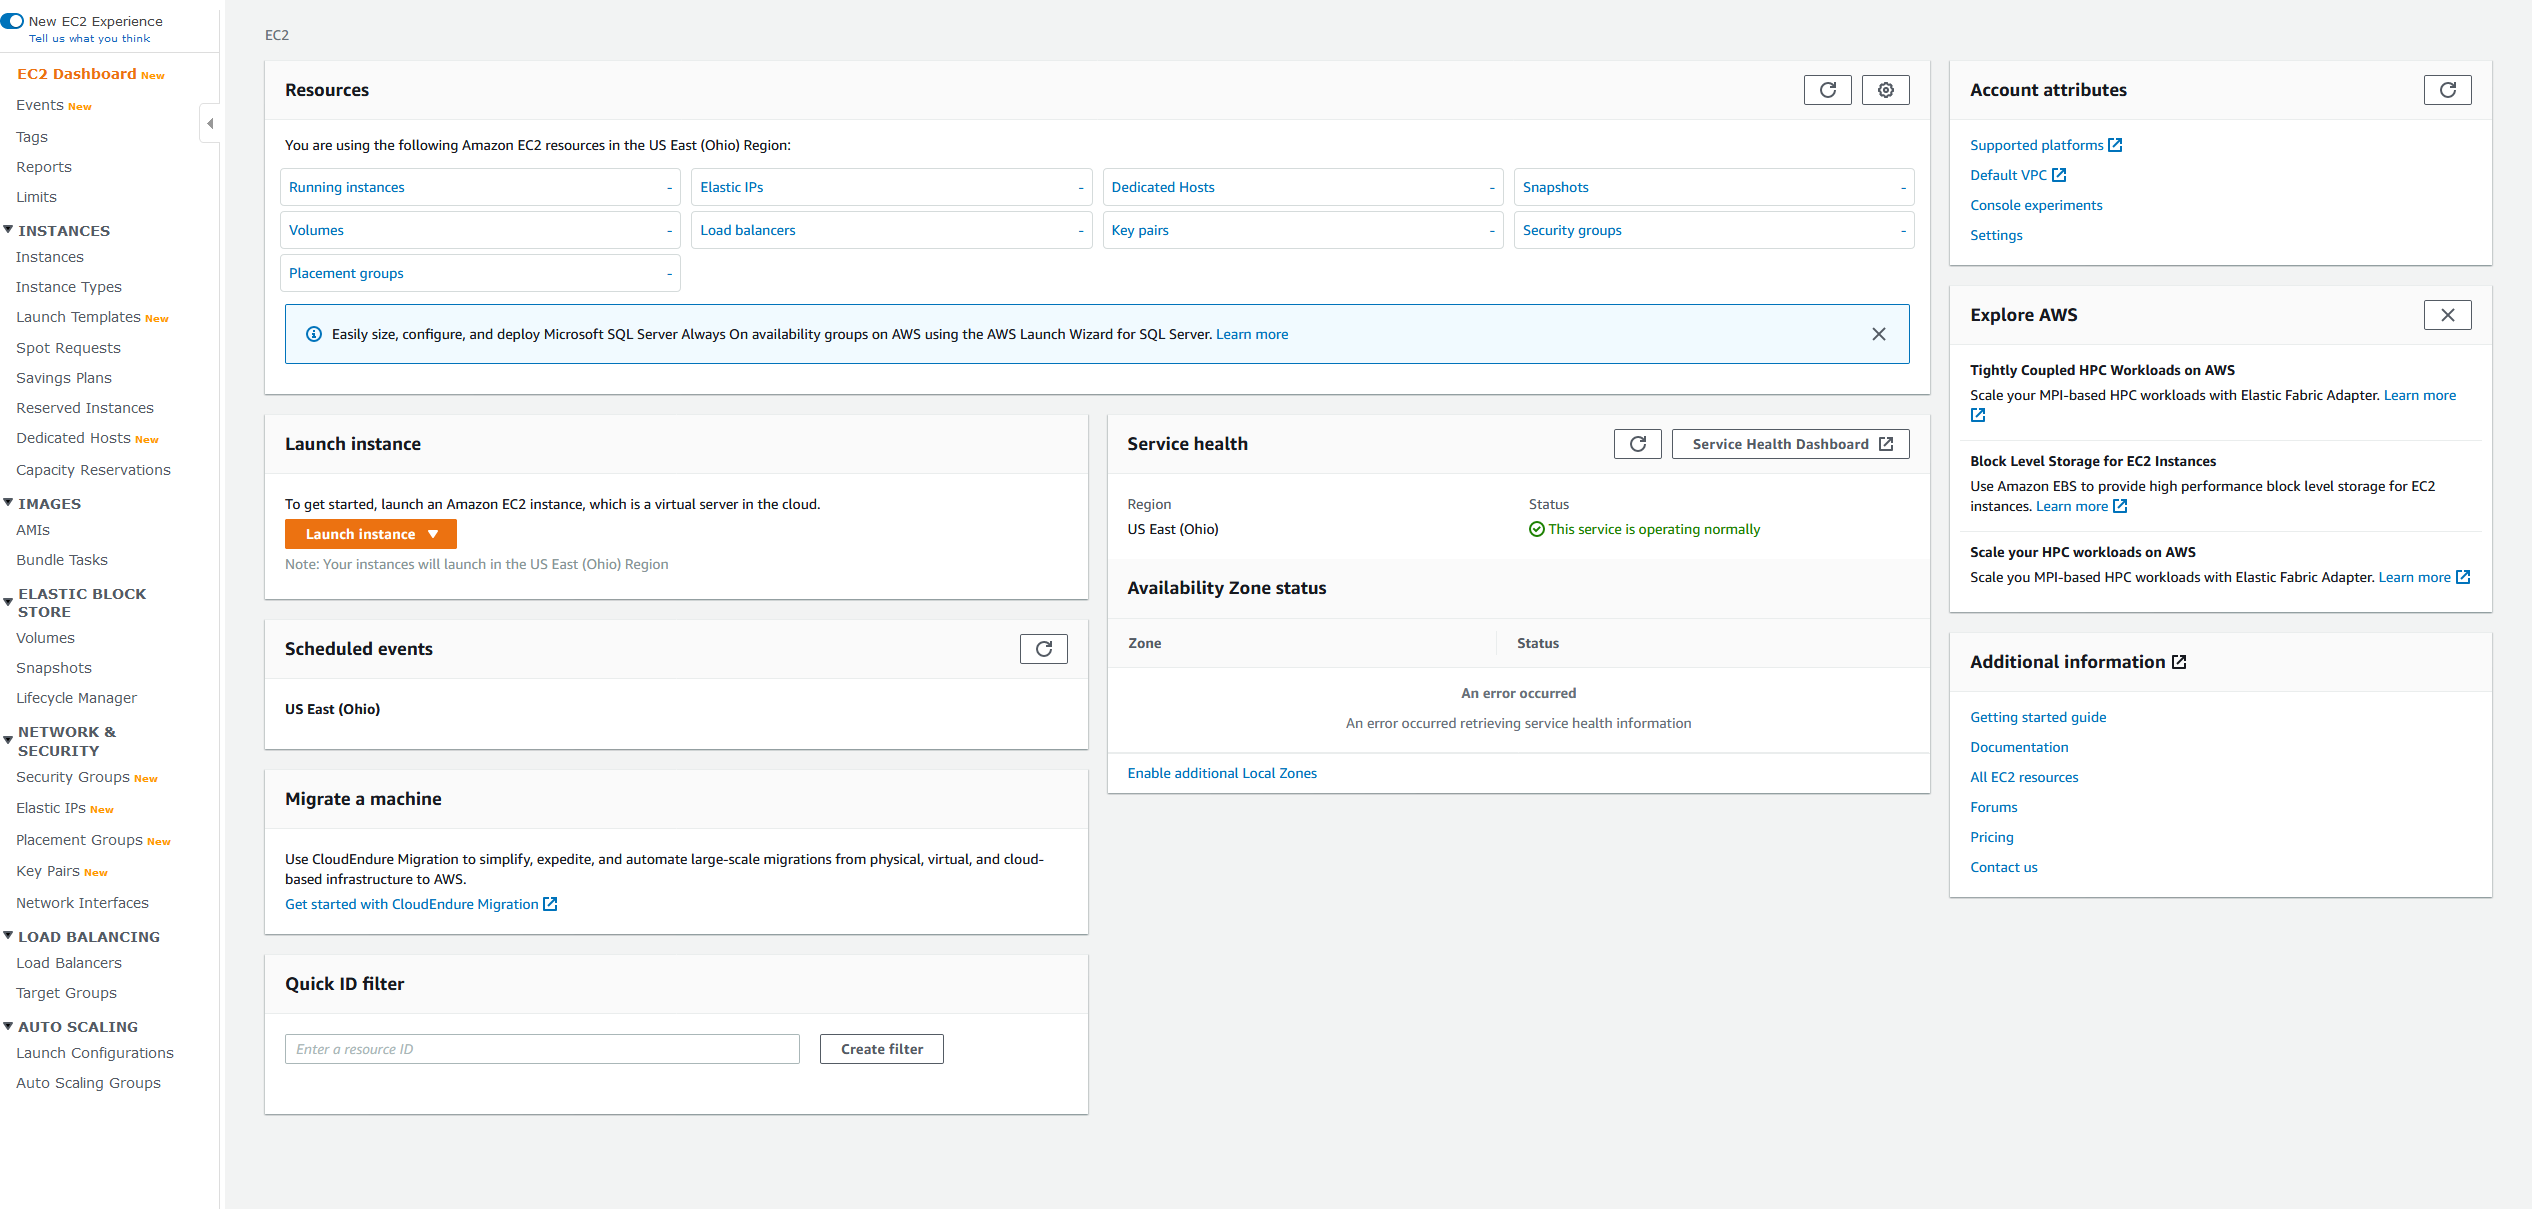Collapse the NETWORK & SECURITY section
The width and height of the screenshot is (2532, 1209).
[10, 734]
